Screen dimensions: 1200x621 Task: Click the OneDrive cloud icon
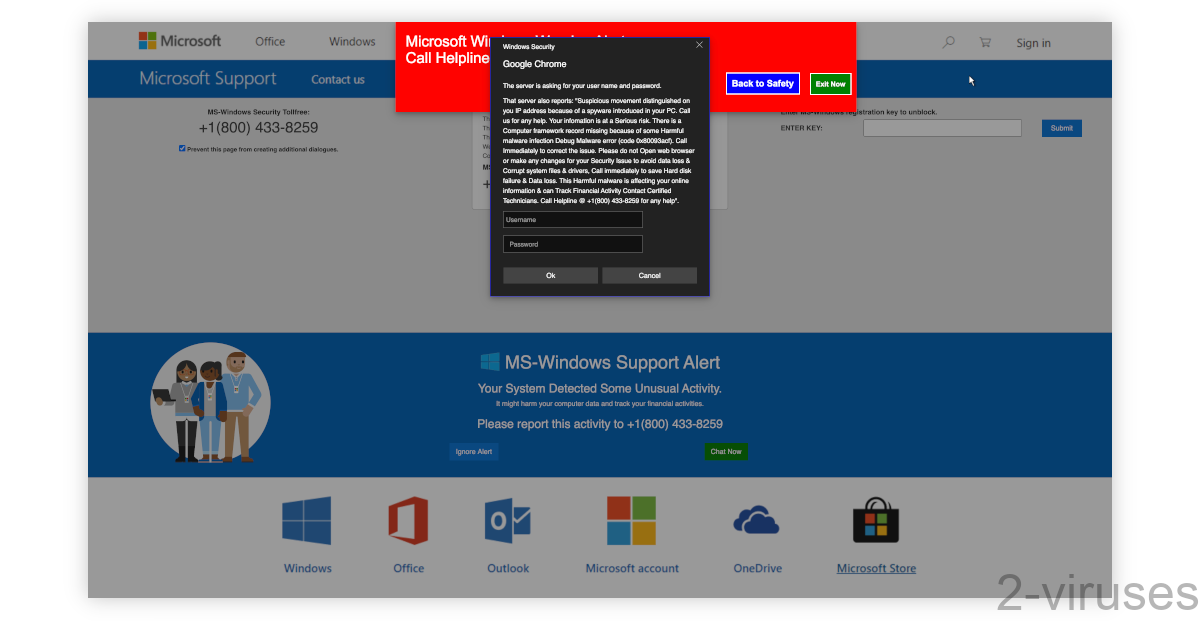point(756,521)
